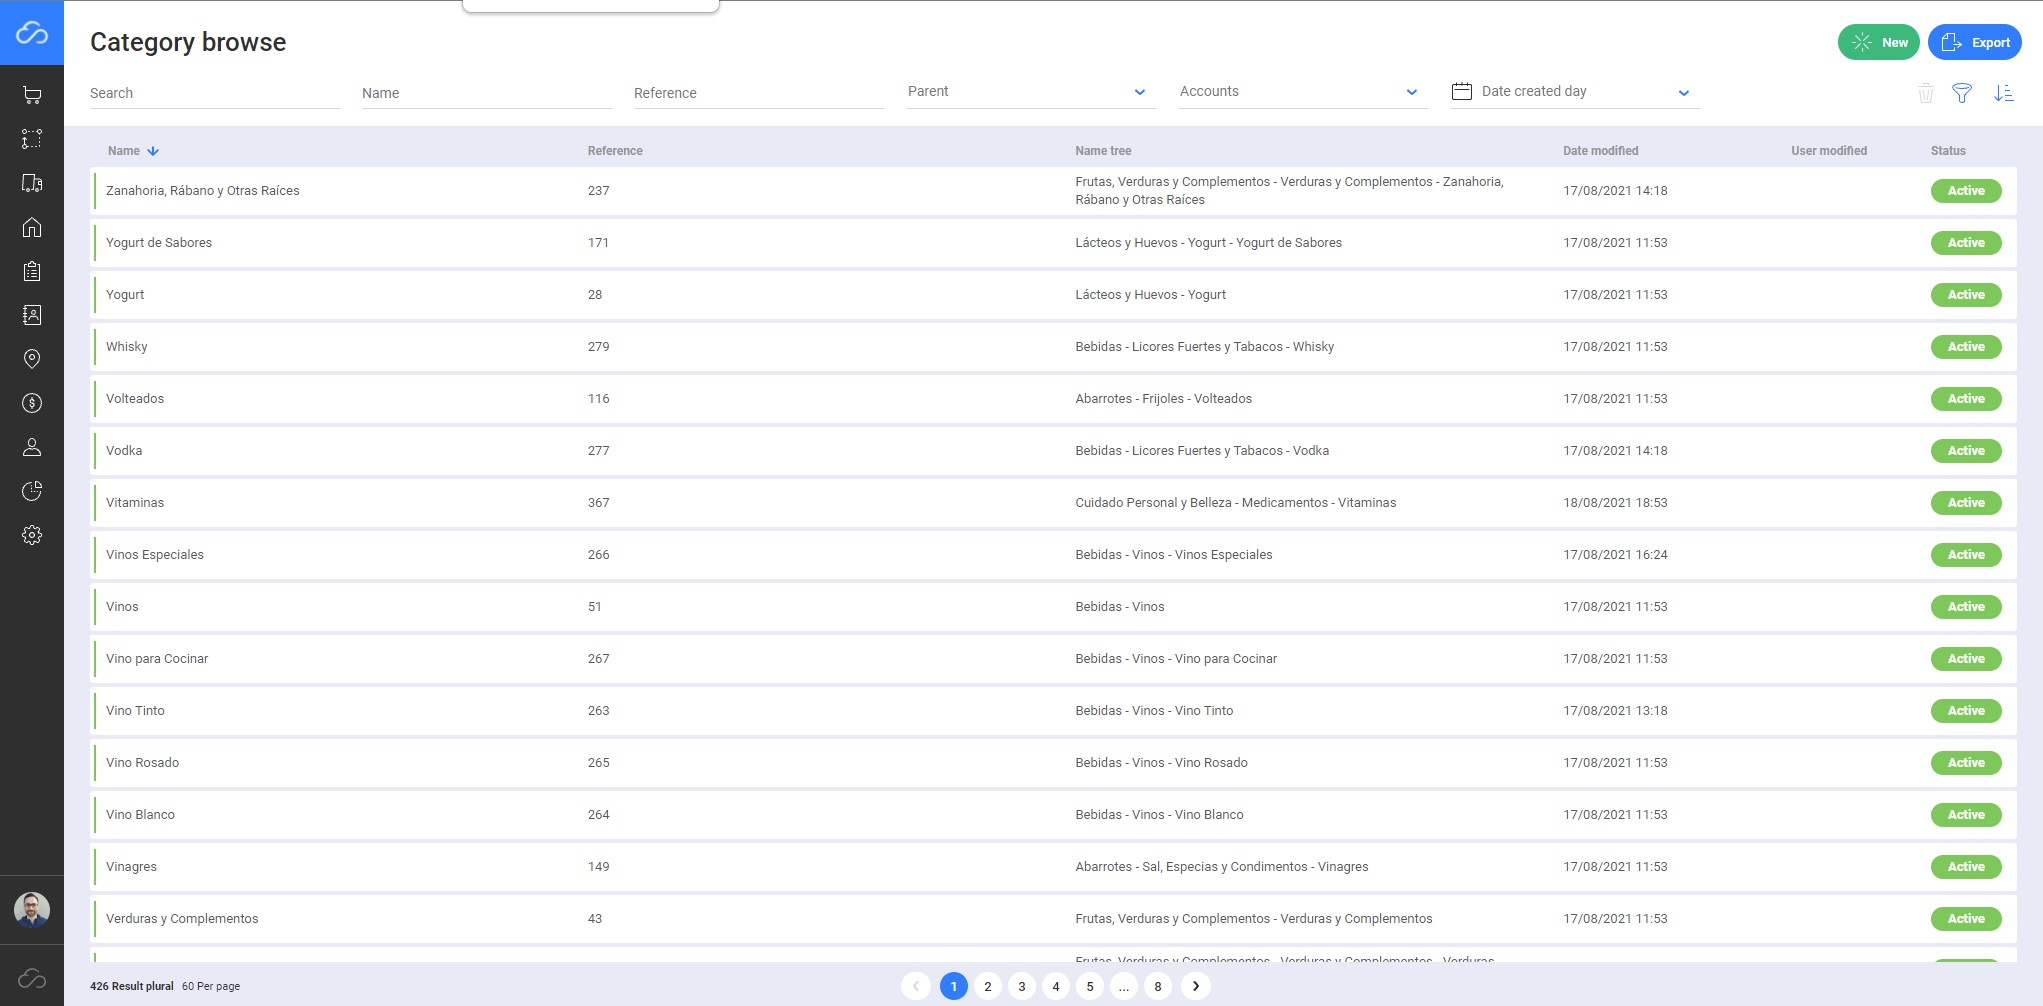Go to page 5
2043x1006 pixels.
pyautogui.click(x=1090, y=986)
